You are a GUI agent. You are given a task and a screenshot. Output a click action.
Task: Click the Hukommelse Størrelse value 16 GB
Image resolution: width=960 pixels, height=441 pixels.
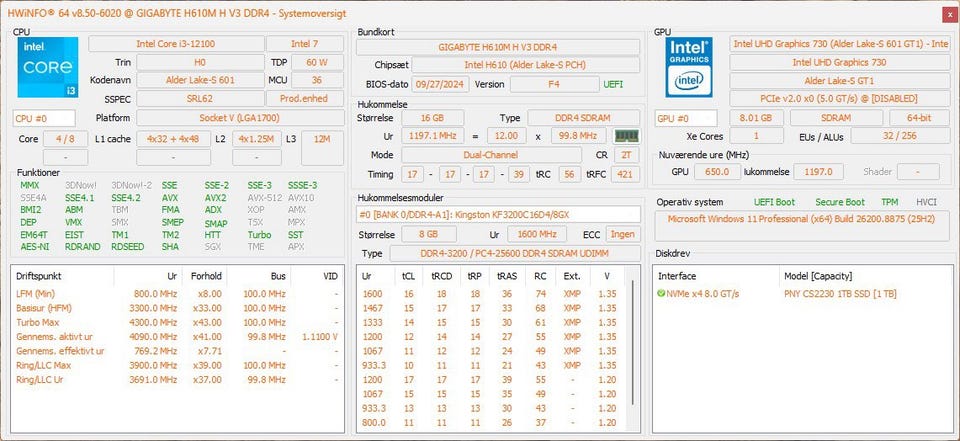tap(432, 118)
